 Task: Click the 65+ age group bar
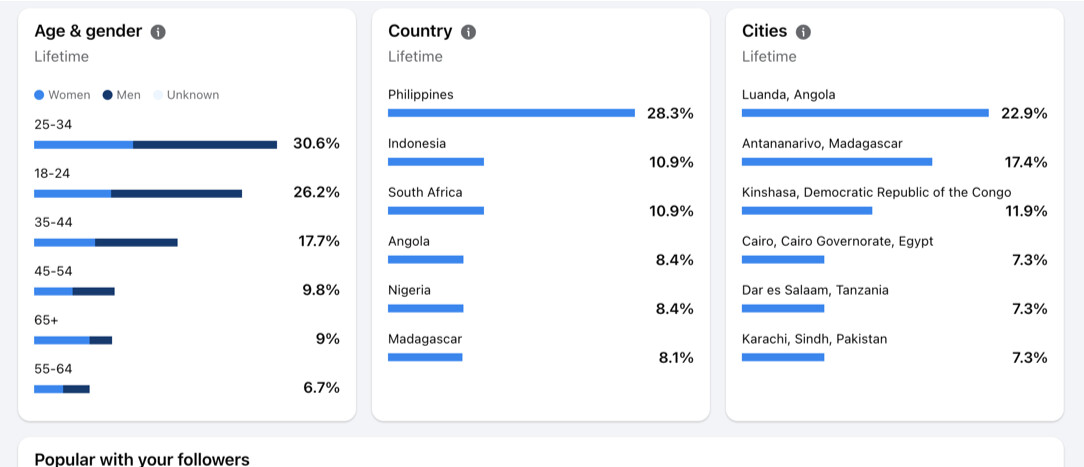[73, 340]
